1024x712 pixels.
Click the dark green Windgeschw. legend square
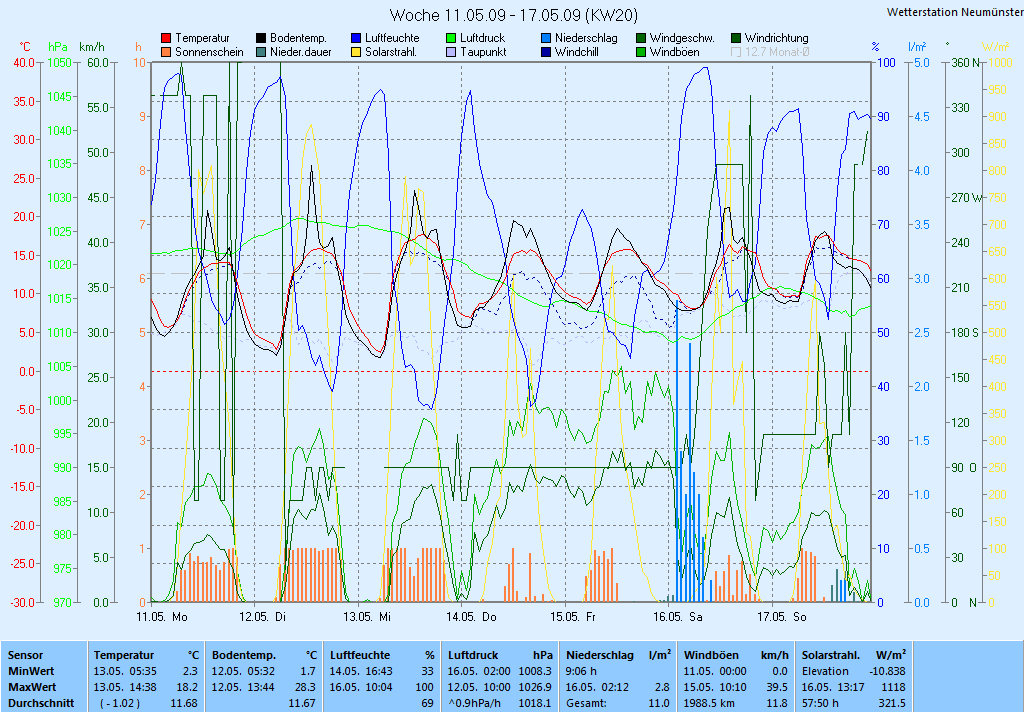point(641,38)
